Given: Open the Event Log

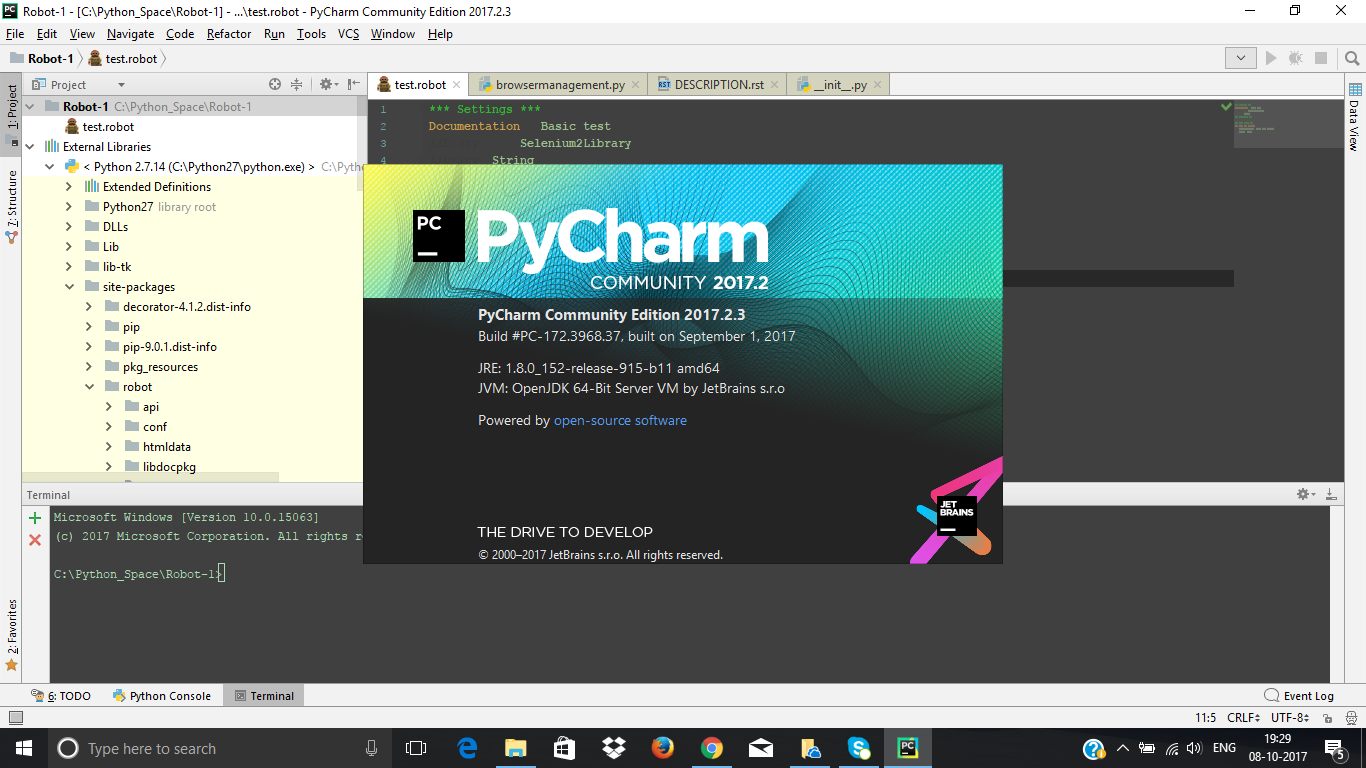Looking at the screenshot, I should (x=1299, y=696).
